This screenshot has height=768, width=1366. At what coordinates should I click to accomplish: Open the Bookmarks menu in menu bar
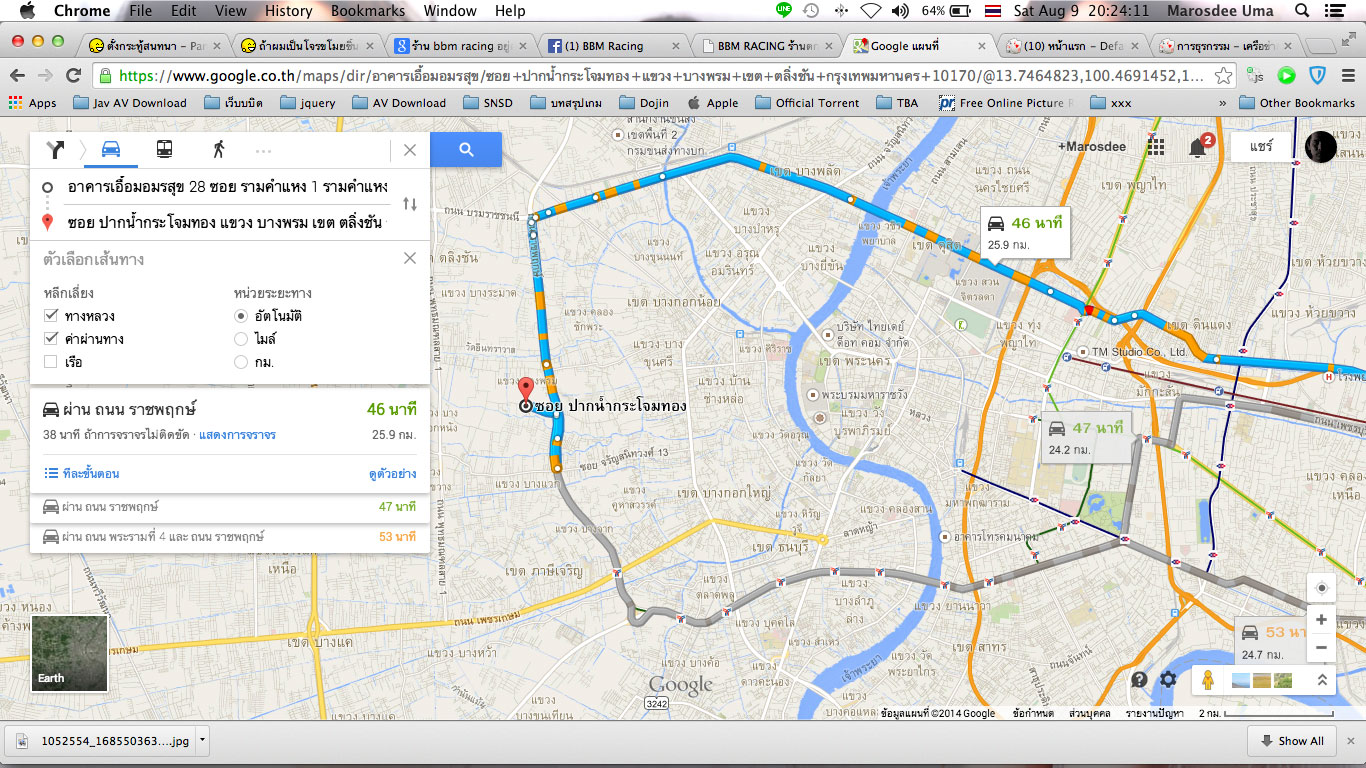pos(368,11)
